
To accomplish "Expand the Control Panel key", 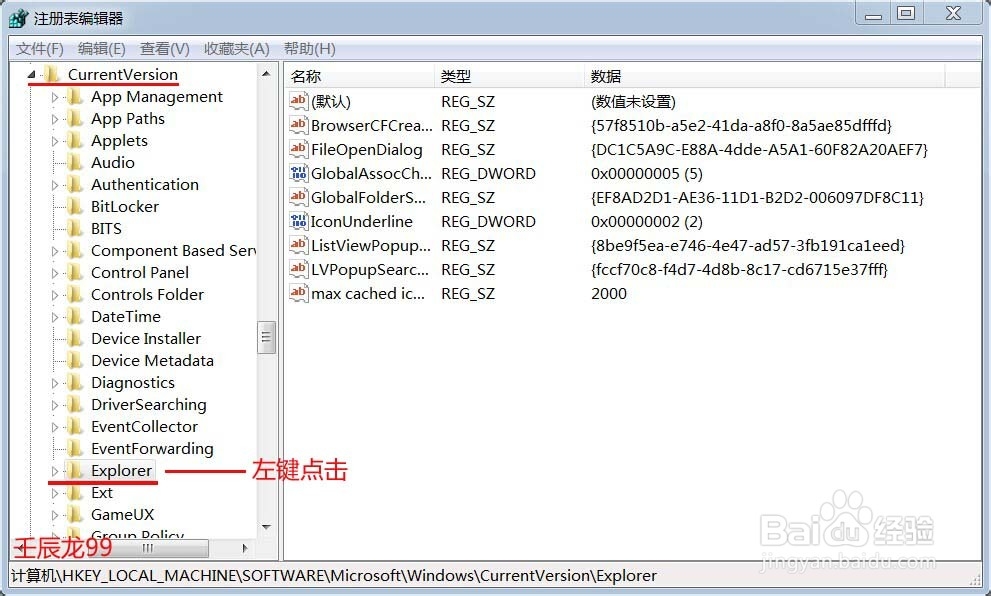I will pyautogui.click(x=55, y=273).
